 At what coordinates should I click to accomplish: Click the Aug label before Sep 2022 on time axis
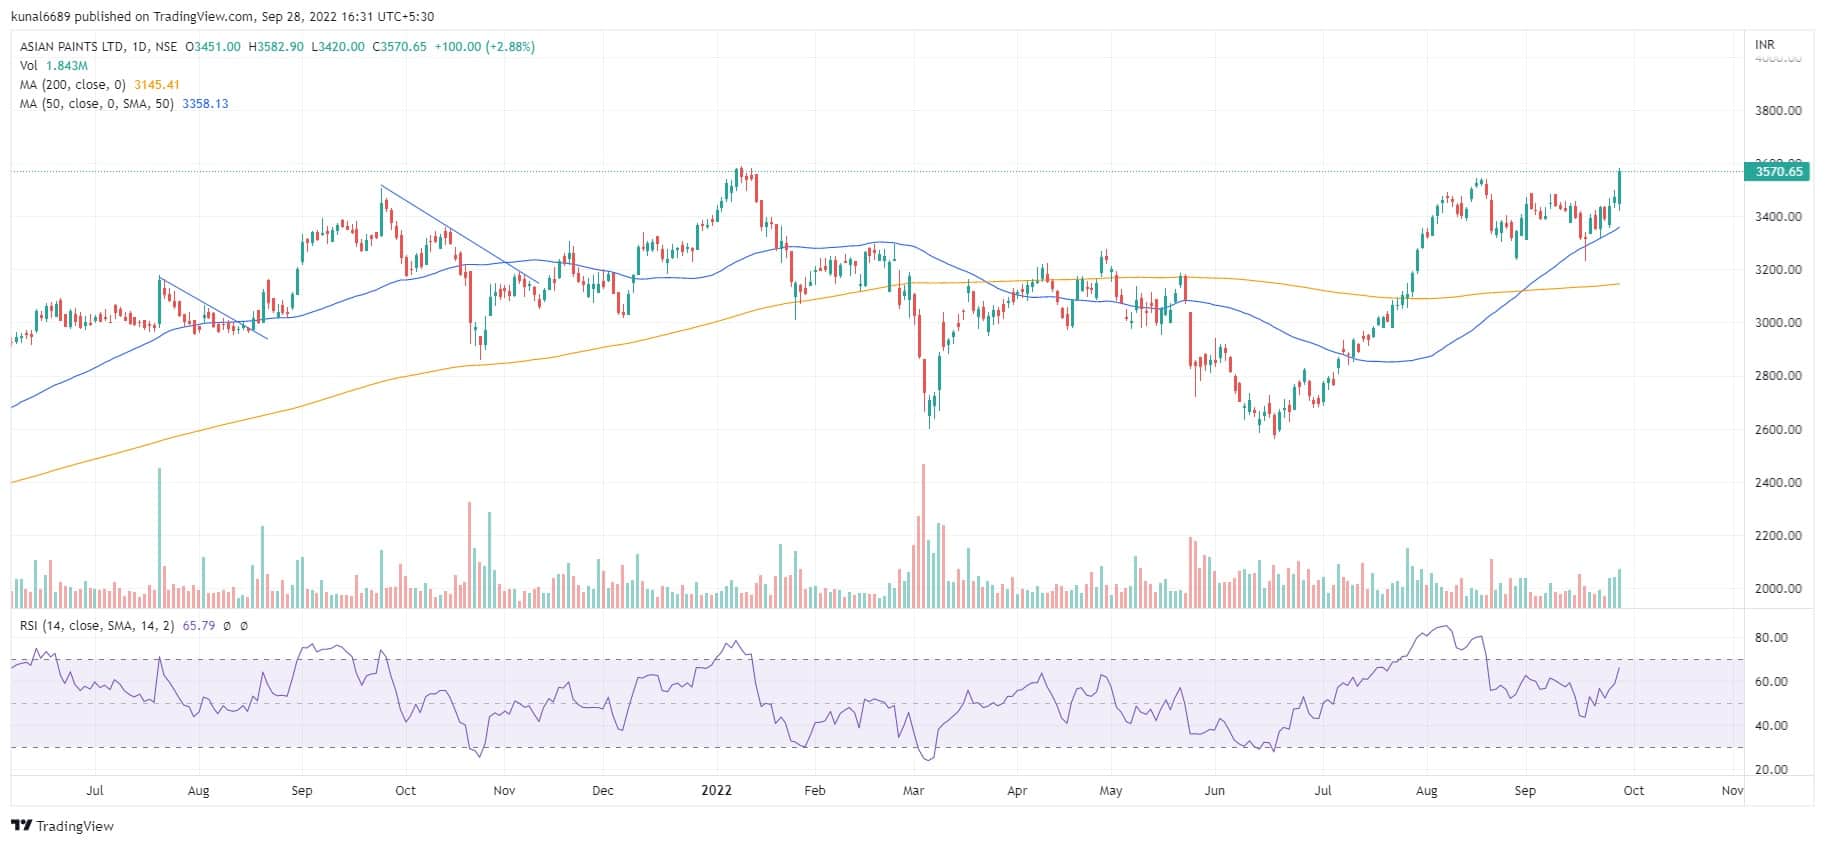point(1427,791)
